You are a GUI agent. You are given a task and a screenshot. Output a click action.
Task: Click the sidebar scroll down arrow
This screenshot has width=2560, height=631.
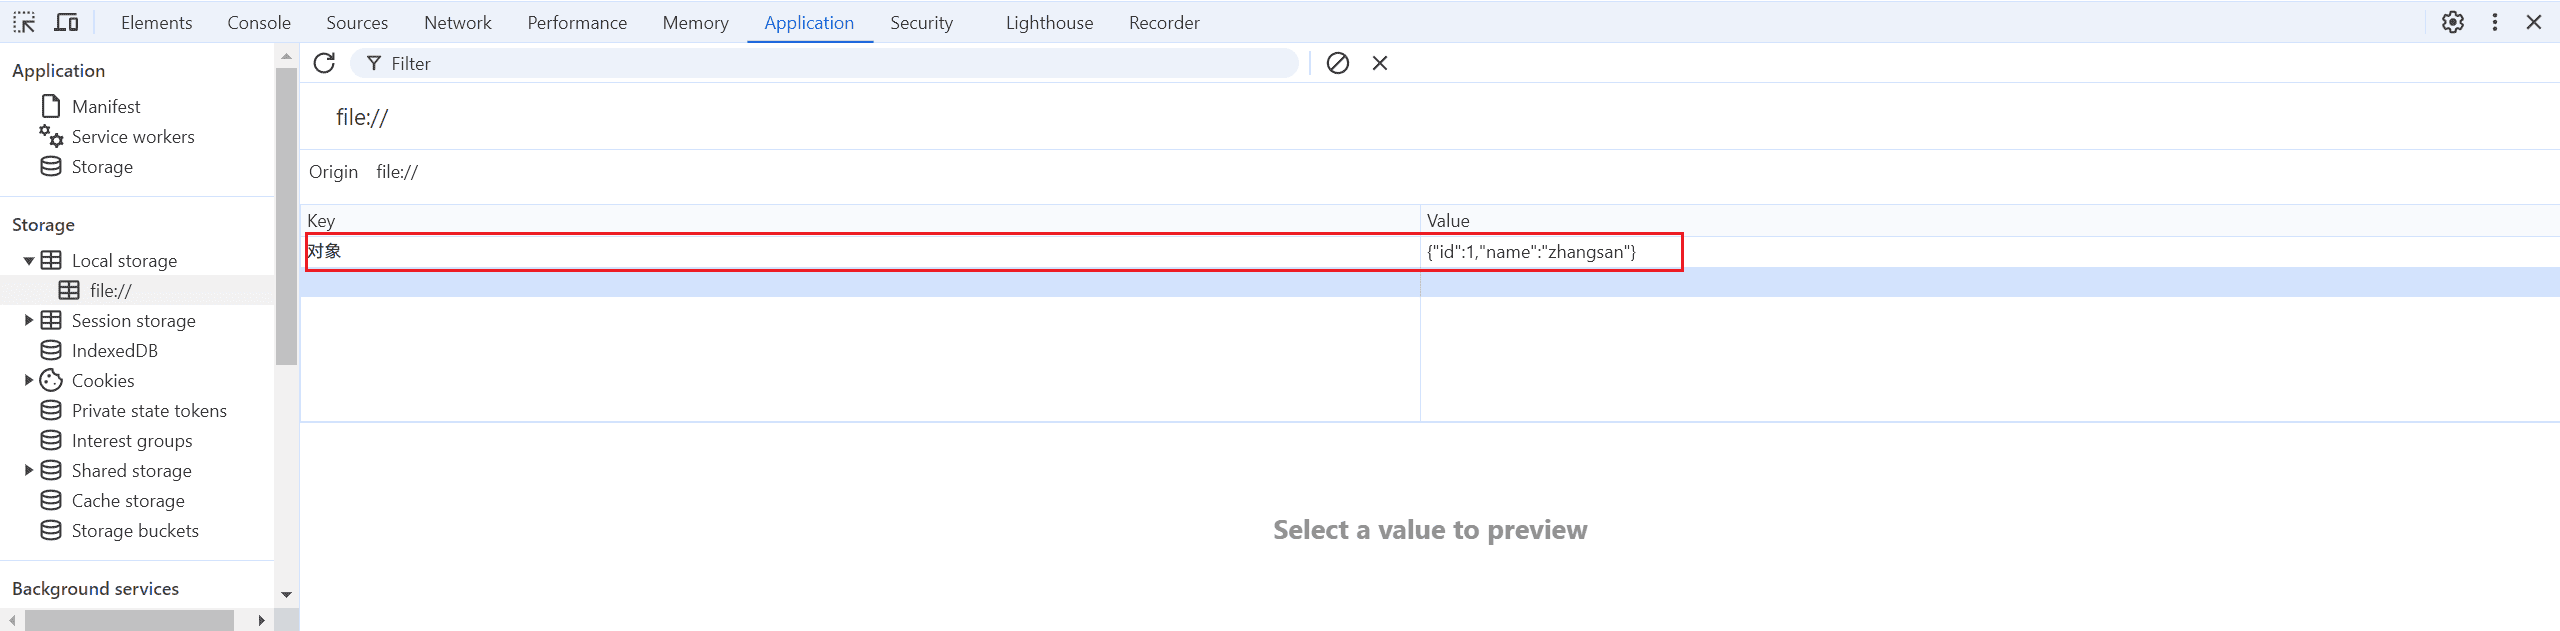286,594
